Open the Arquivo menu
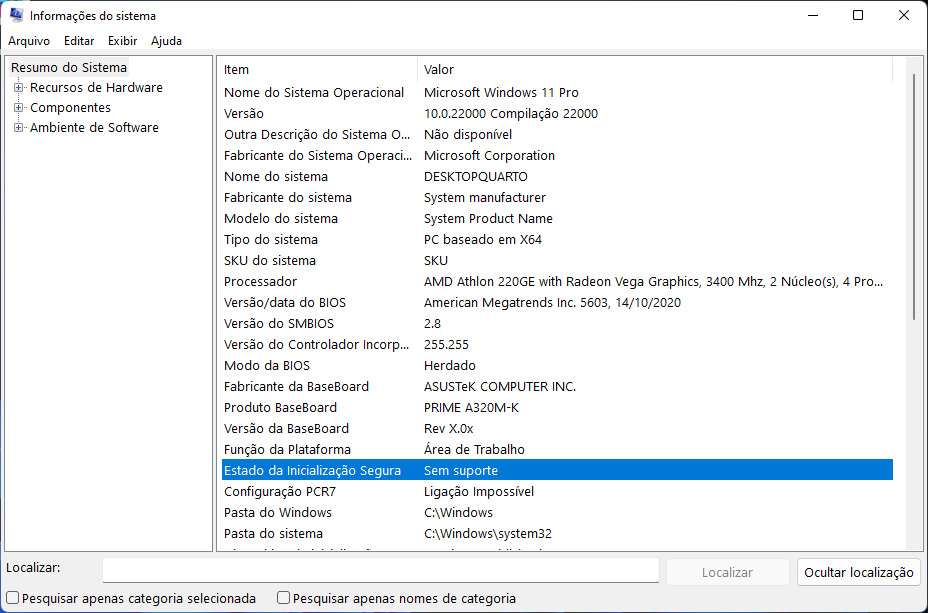Screen dimensions: 928x613 coord(29,41)
